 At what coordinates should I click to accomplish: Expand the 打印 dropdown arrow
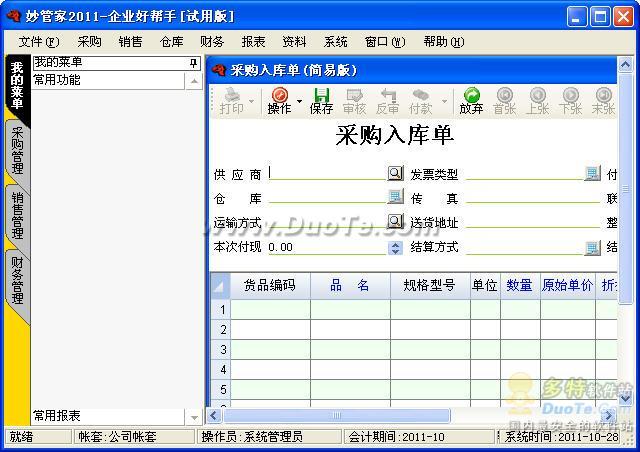(251, 101)
